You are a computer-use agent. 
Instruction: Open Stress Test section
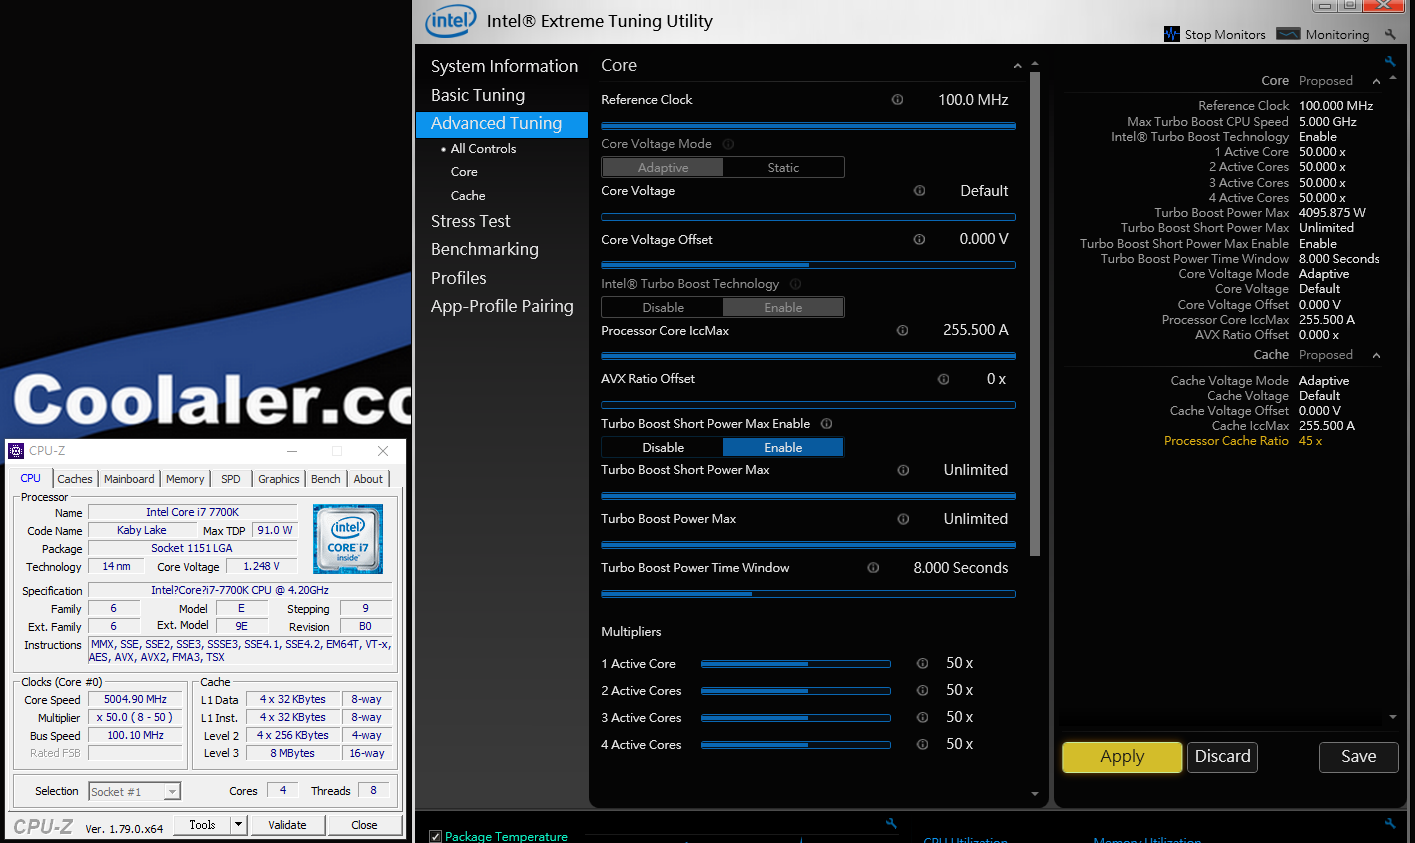click(x=470, y=221)
